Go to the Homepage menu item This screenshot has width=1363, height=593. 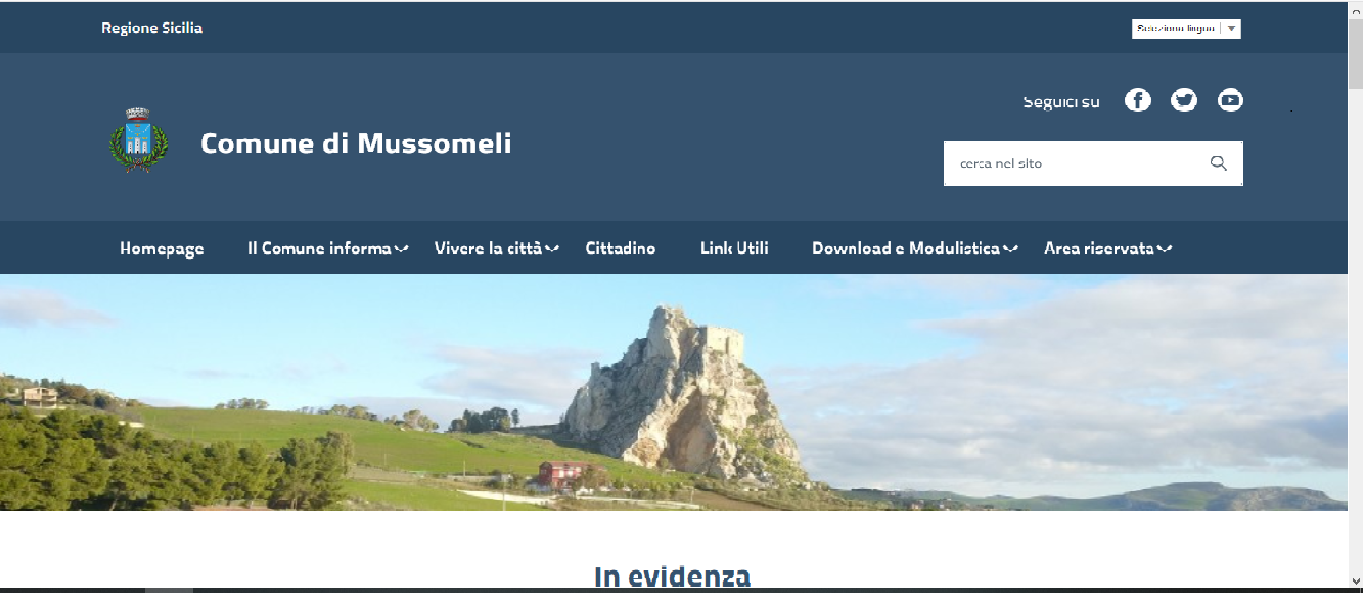tap(162, 248)
